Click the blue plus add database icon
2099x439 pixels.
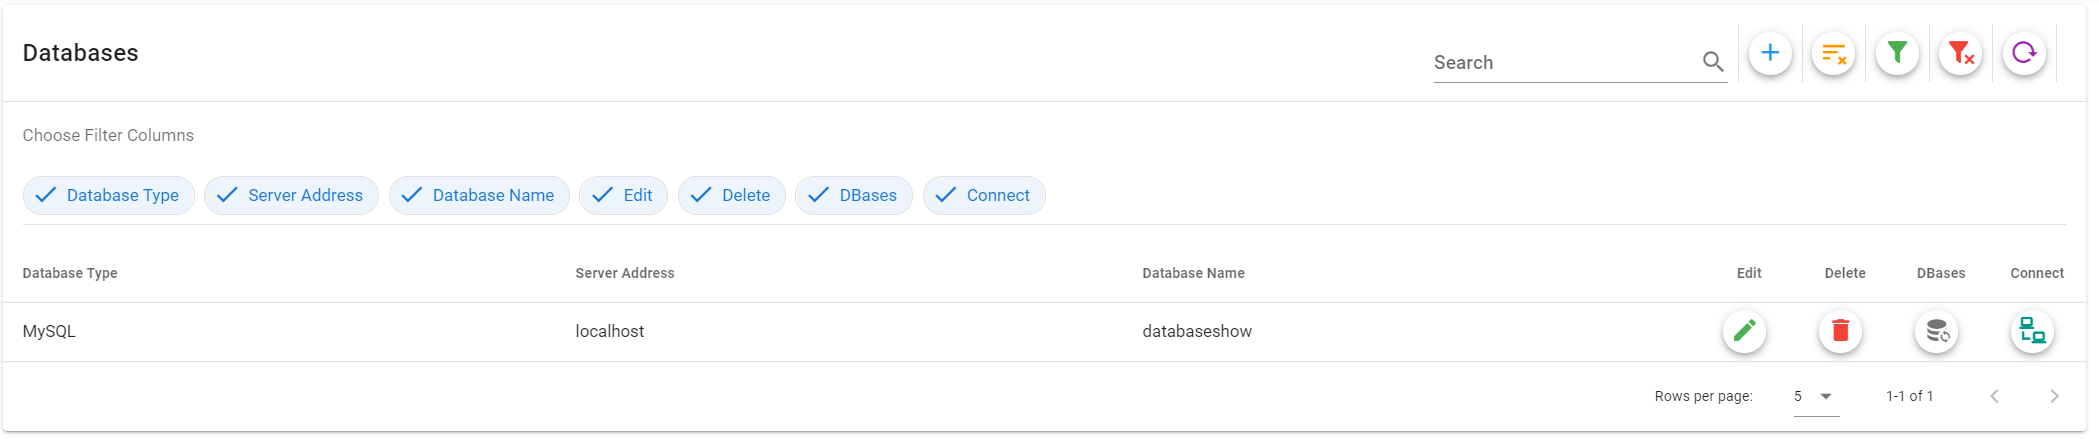[1769, 53]
